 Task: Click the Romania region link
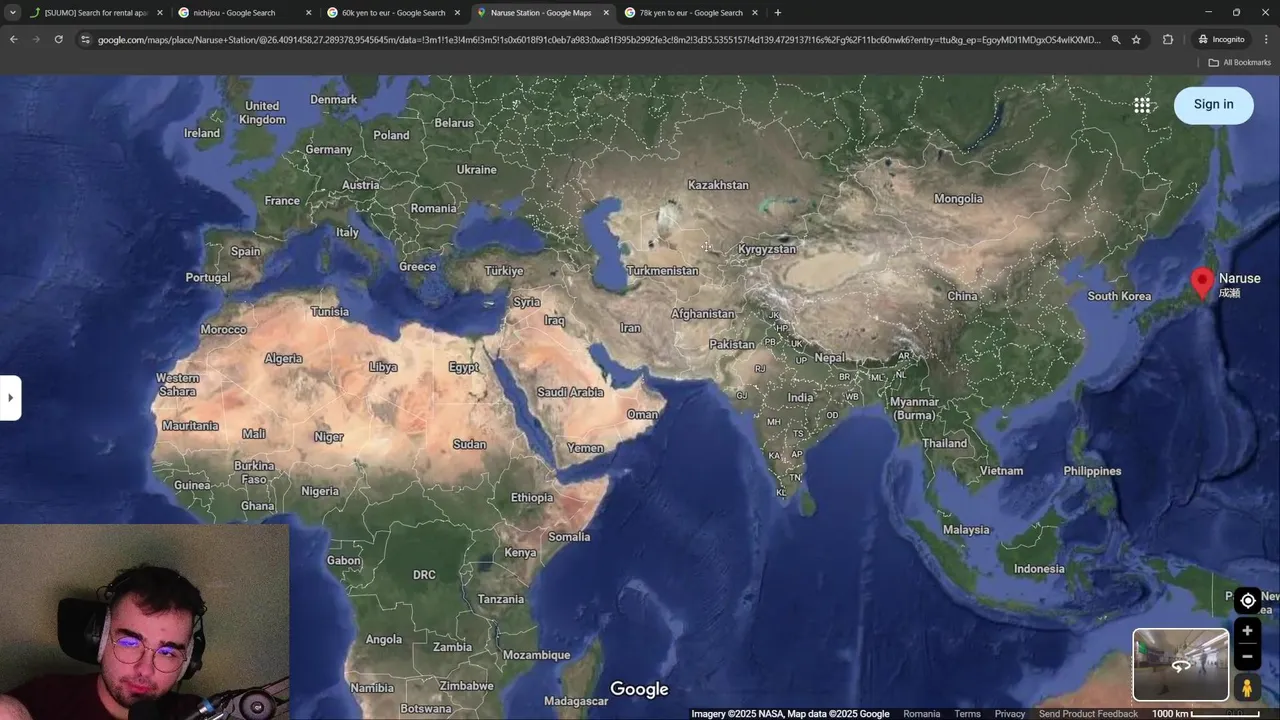(x=921, y=714)
